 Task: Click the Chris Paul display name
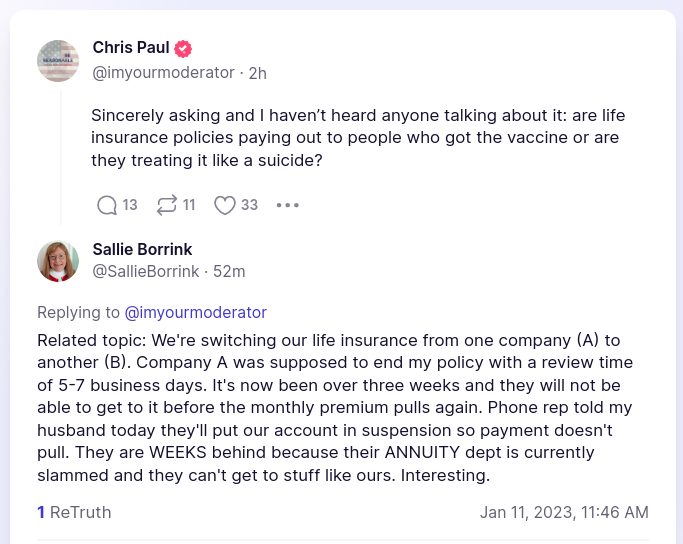[130, 48]
